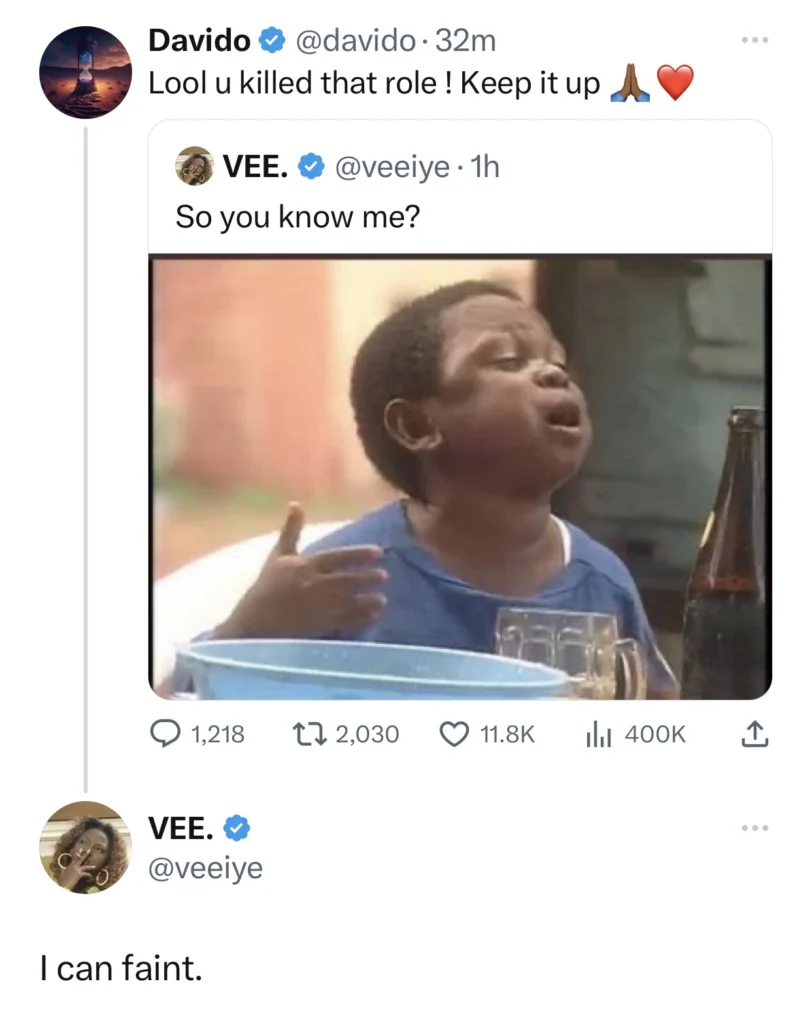Open more options on VEE's reply
812x1024 pixels.
755,828
